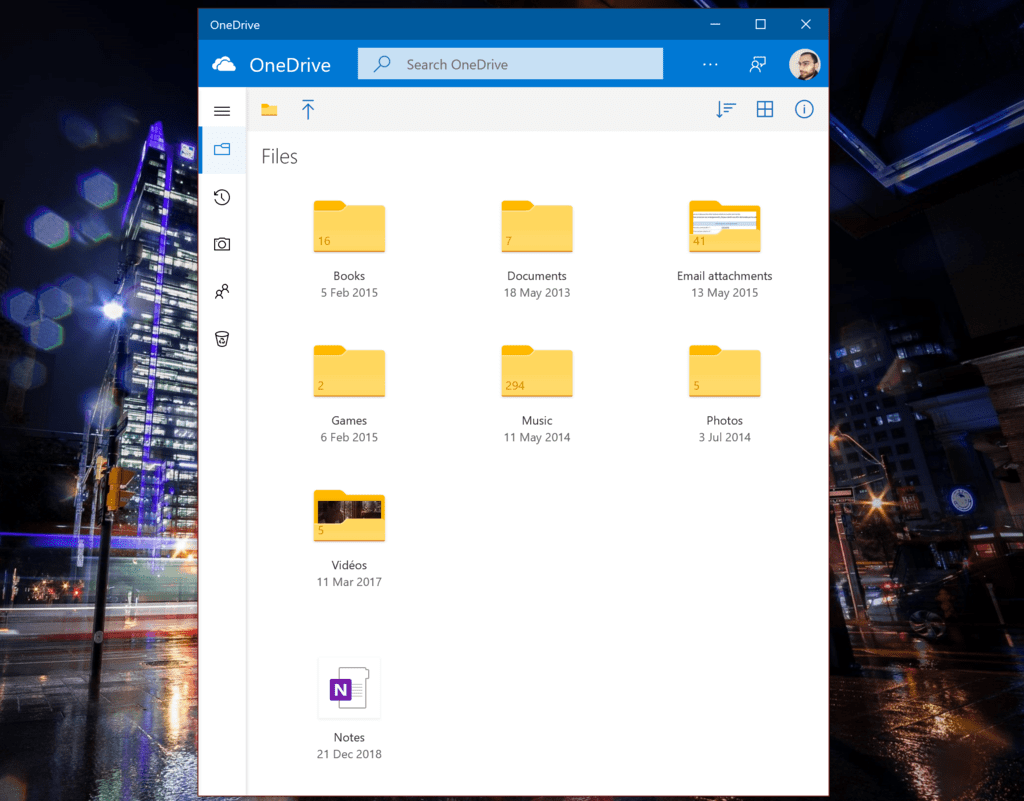Click the Documents folder name label
The width and height of the screenshot is (1024, 801).
537,276
